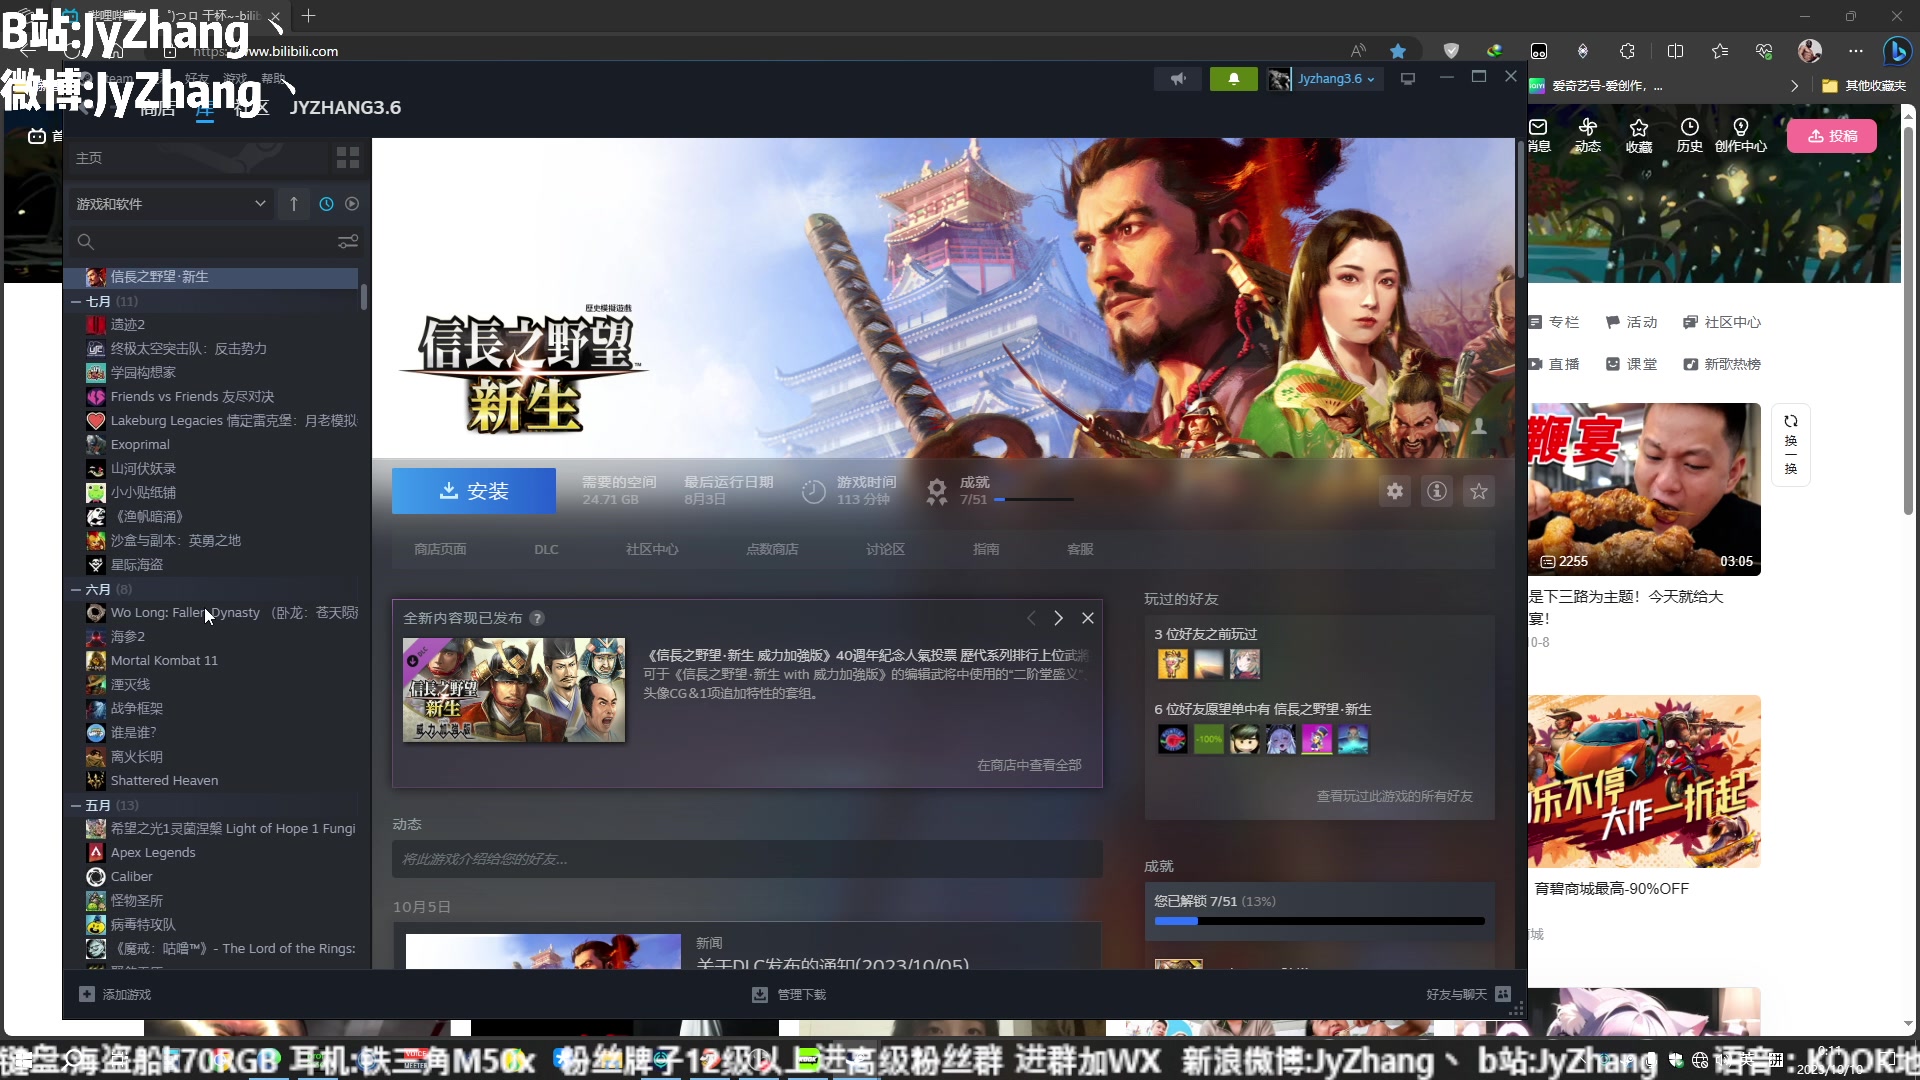Add game to favorites star icon
The width and height of the screenshot is (1920, 1080).
[x=1479, y=491]
